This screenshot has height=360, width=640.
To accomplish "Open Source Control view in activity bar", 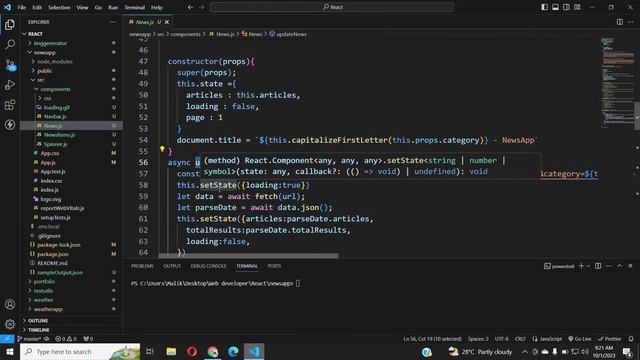I will (x=10, y=64).
